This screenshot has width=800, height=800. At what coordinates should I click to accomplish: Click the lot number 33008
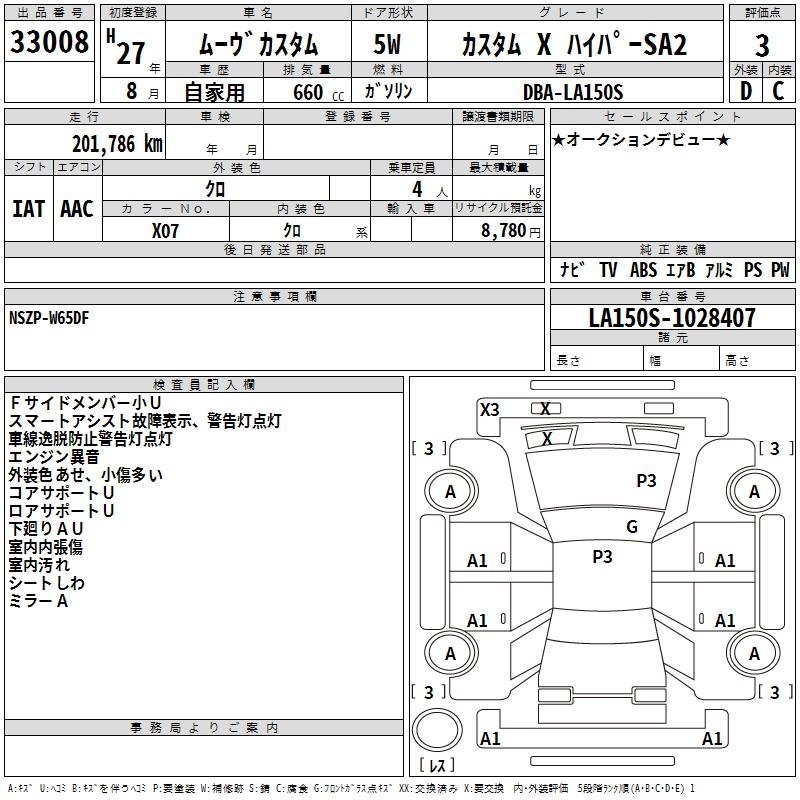coord(49,42)
